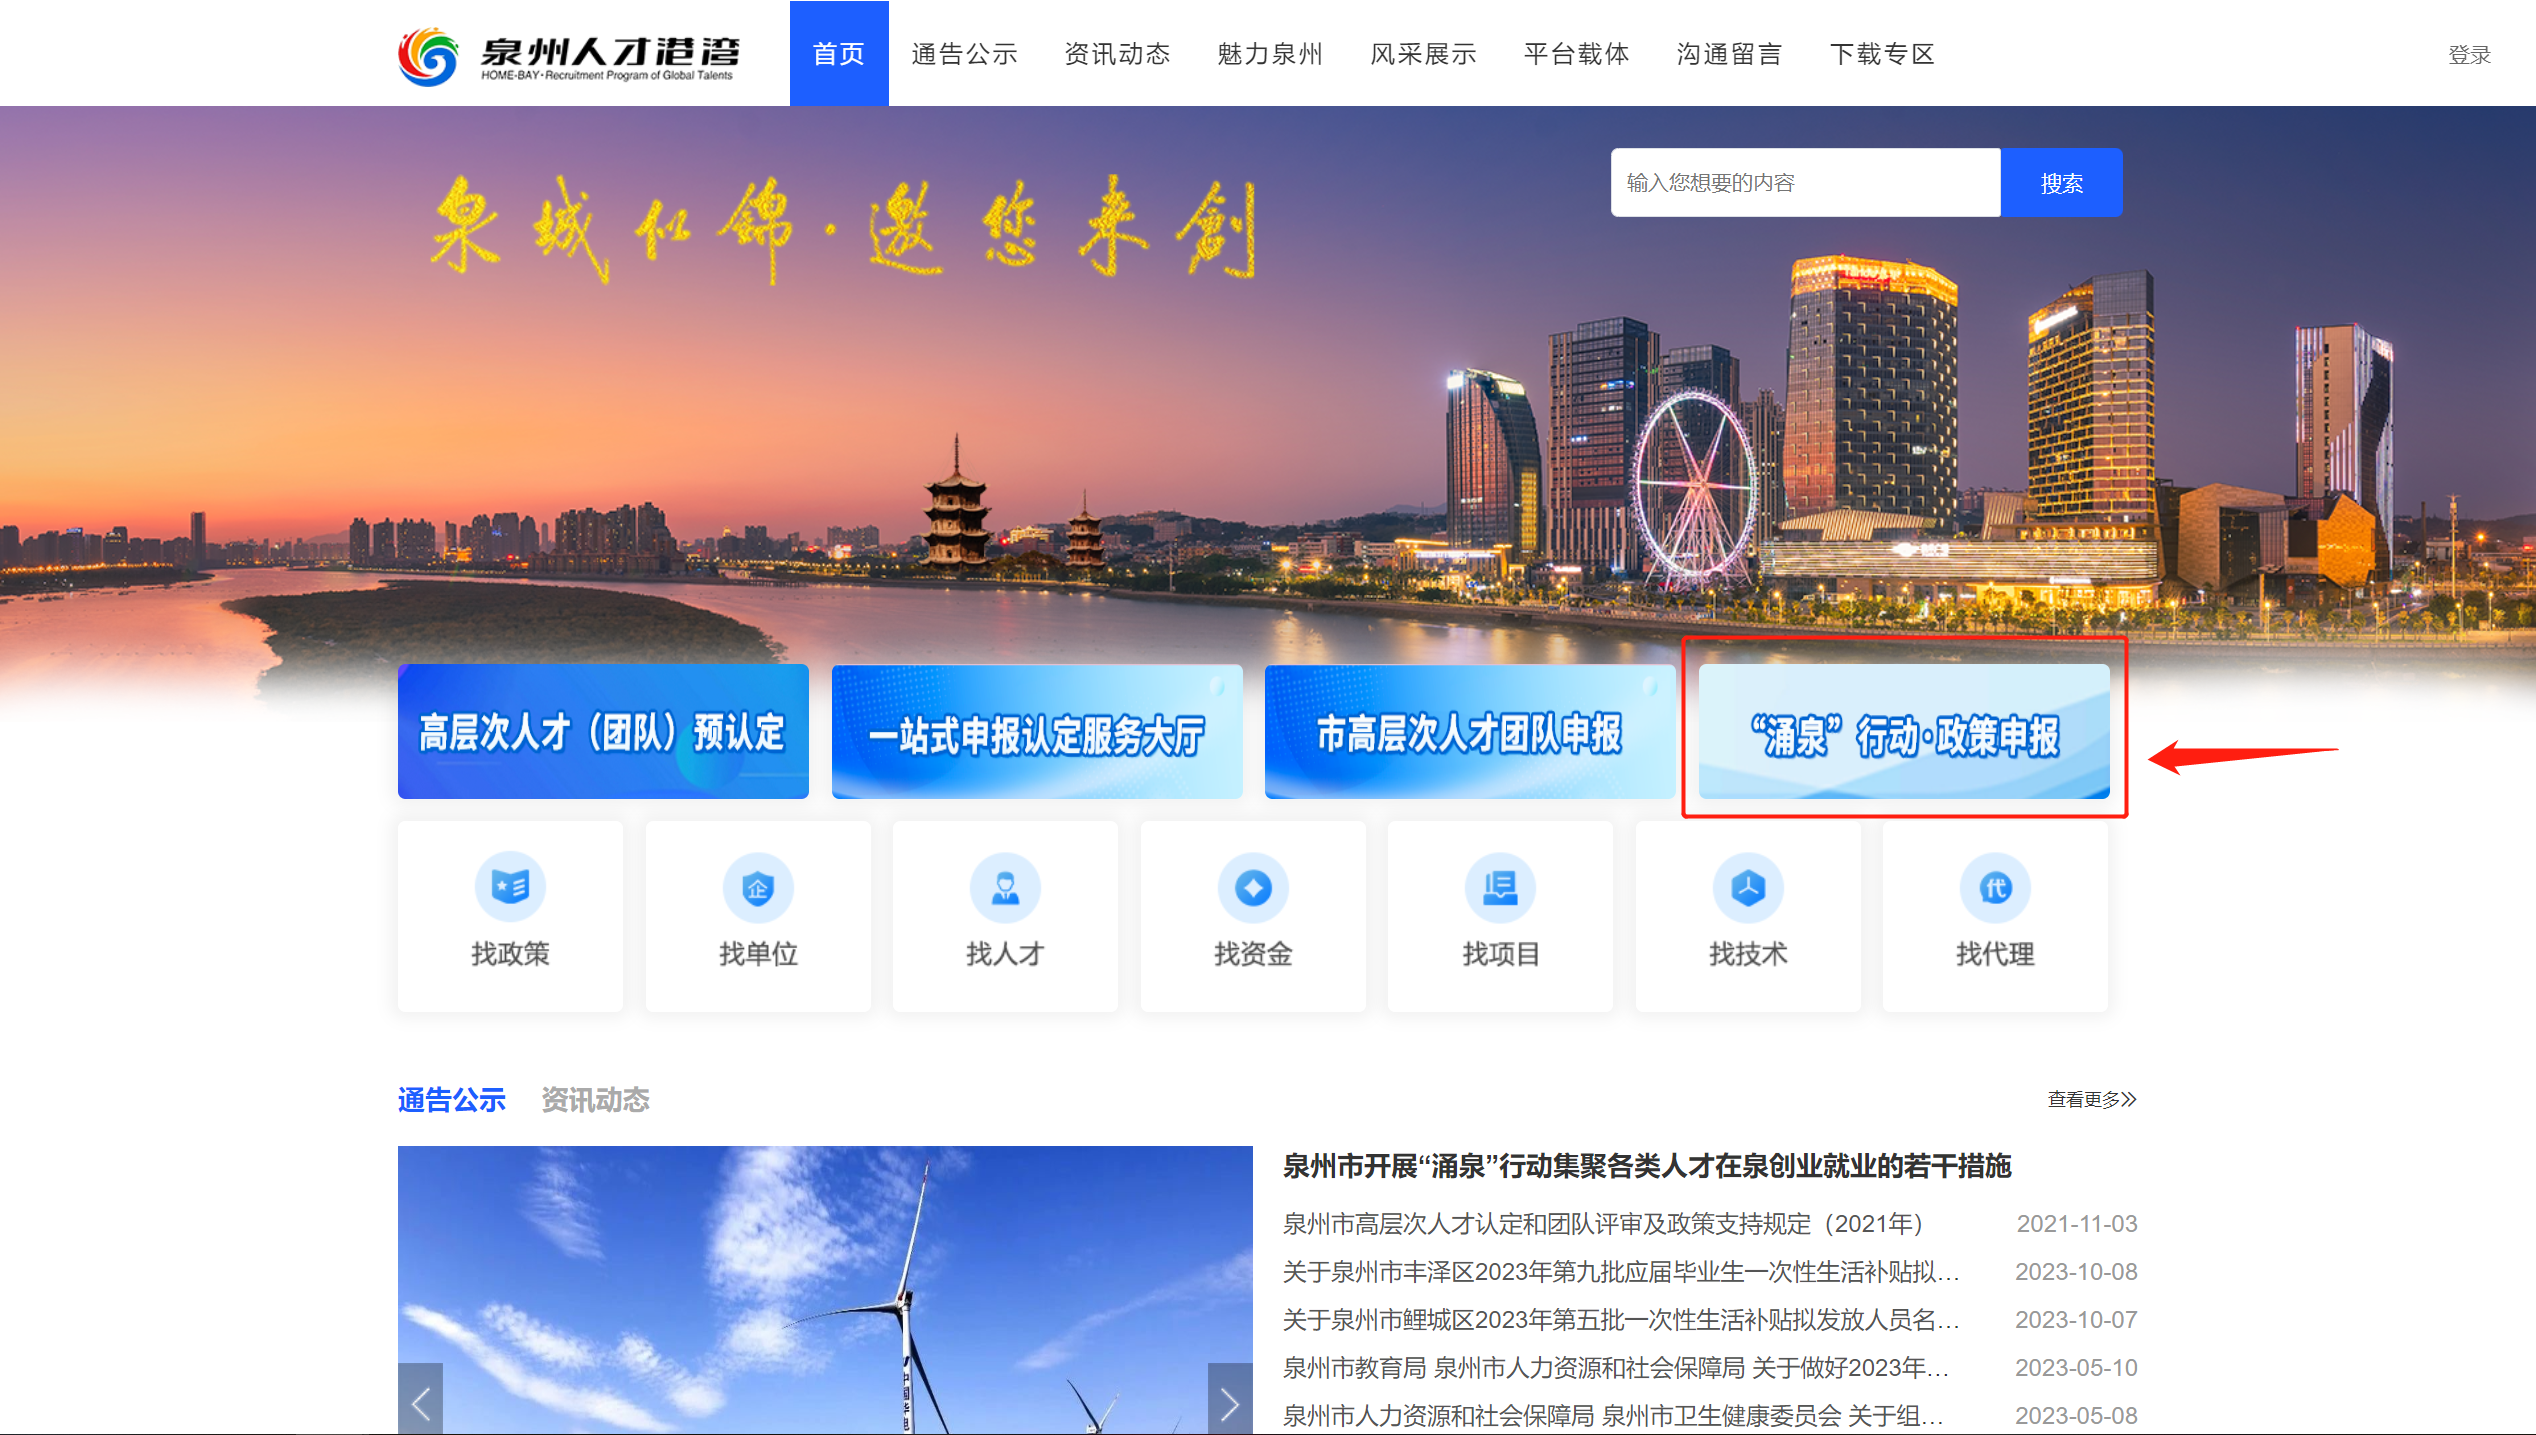Select the 通告公示 section tab
The height and width of the screenshot is (1435, 2536).
point(452,1100)
